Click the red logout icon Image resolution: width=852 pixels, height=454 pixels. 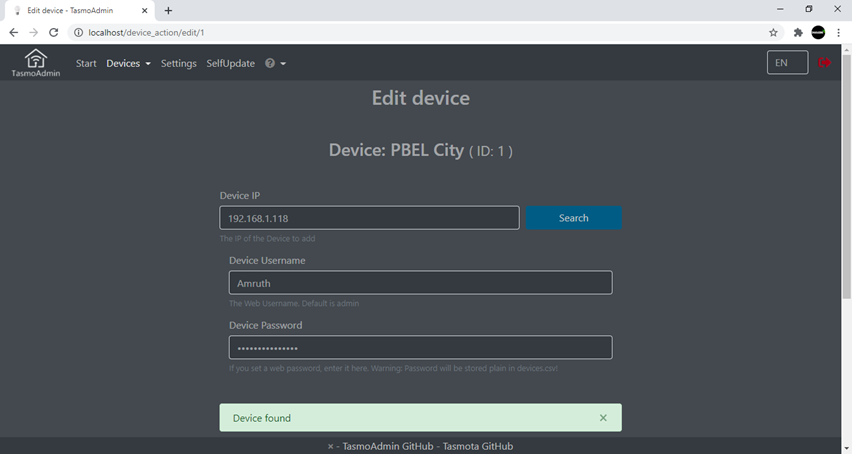[824, 62]
